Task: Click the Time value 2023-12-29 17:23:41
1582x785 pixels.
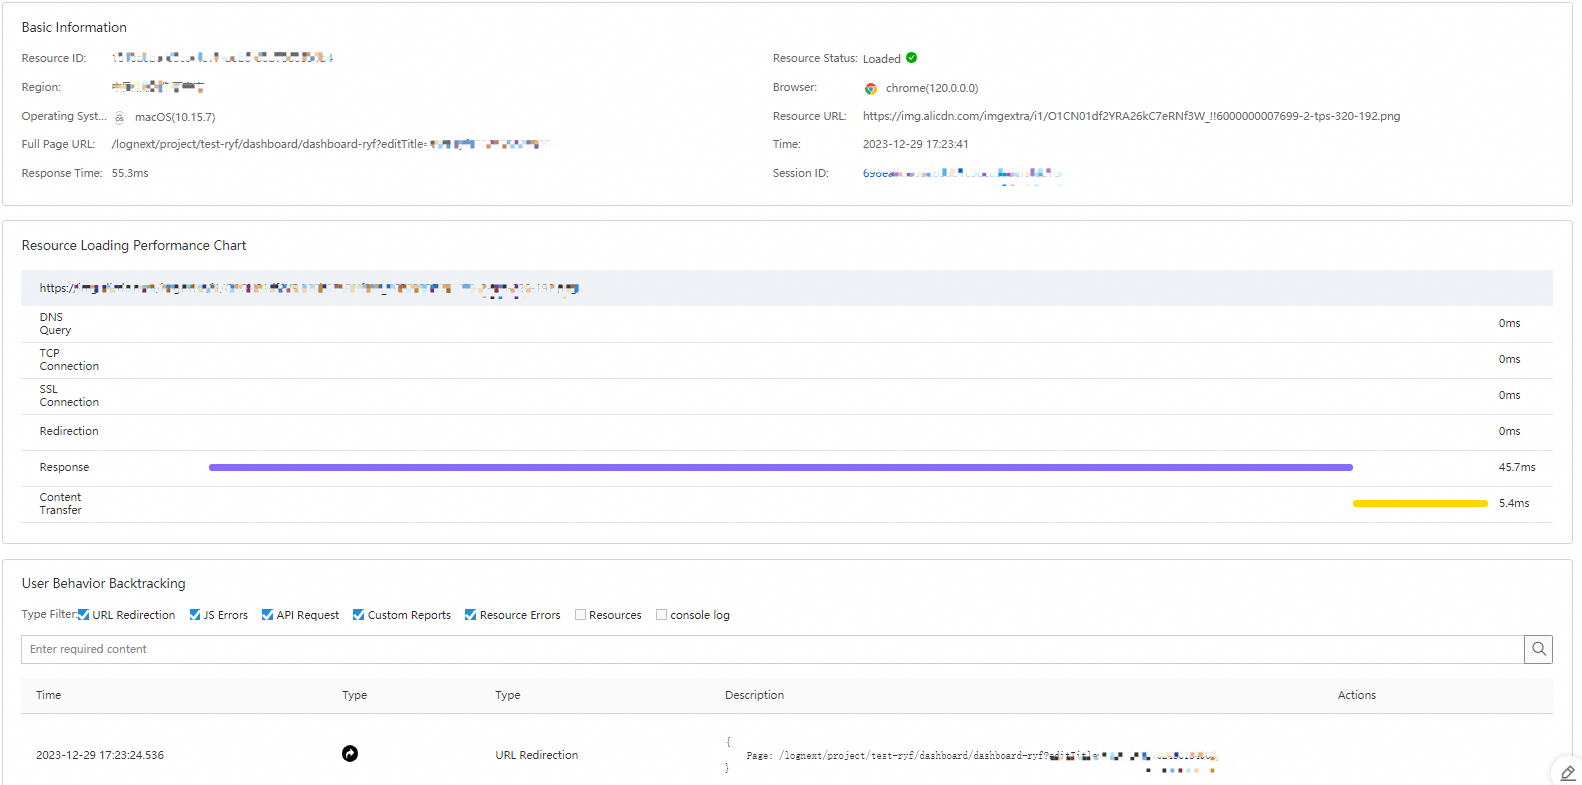Action: pyautogui.click(x=915, y=144)
